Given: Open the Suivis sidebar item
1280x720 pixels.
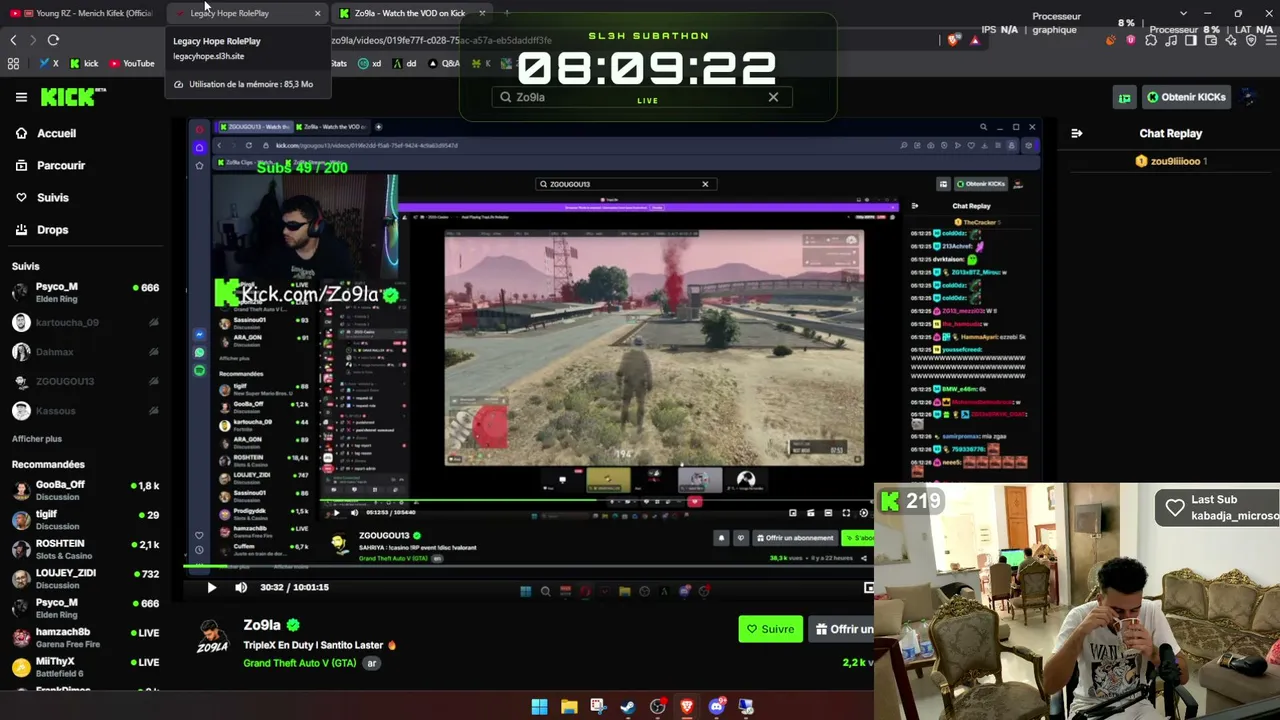Looking at the screenshot, I should [53, 197].
